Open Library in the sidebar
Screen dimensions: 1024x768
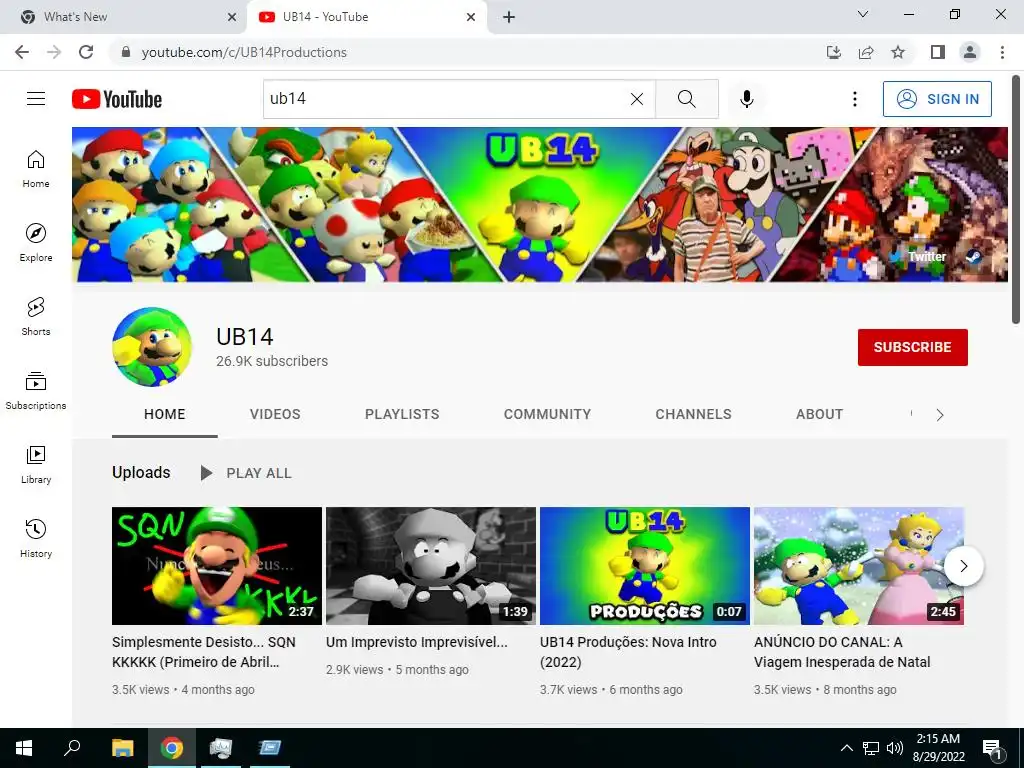point(36,464)
